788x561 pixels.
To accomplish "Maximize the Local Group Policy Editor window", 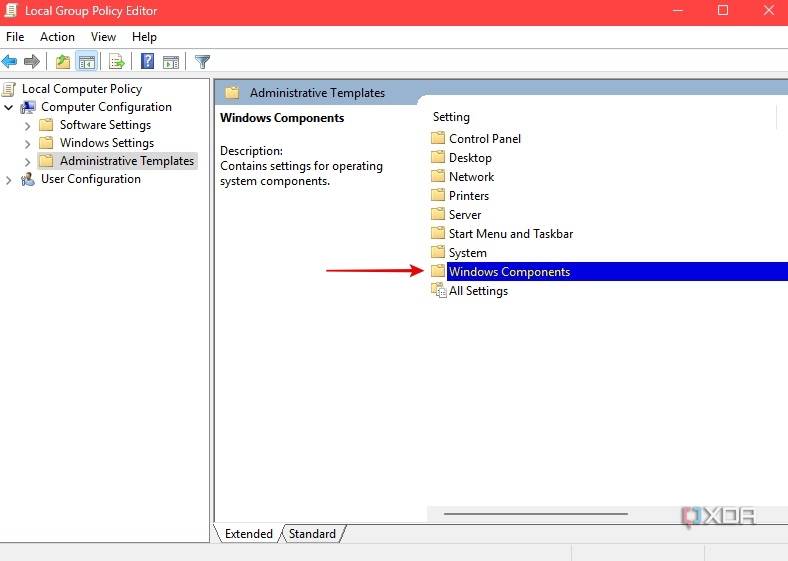I will point(723,11).
